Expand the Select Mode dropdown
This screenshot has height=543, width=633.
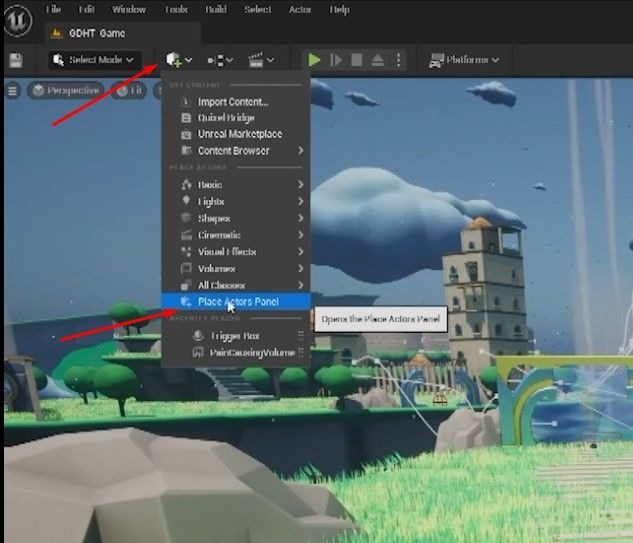[94, 60]
